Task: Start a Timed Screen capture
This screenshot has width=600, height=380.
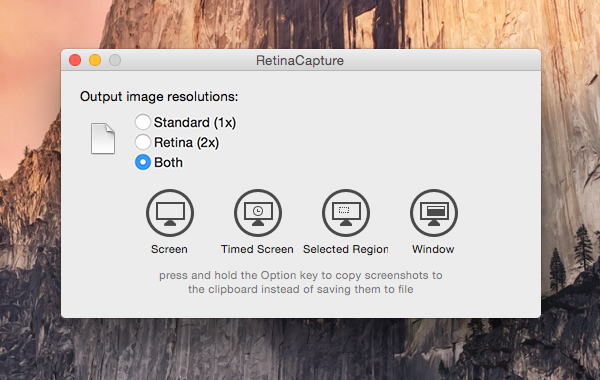Action: click(x=258, y=213)
